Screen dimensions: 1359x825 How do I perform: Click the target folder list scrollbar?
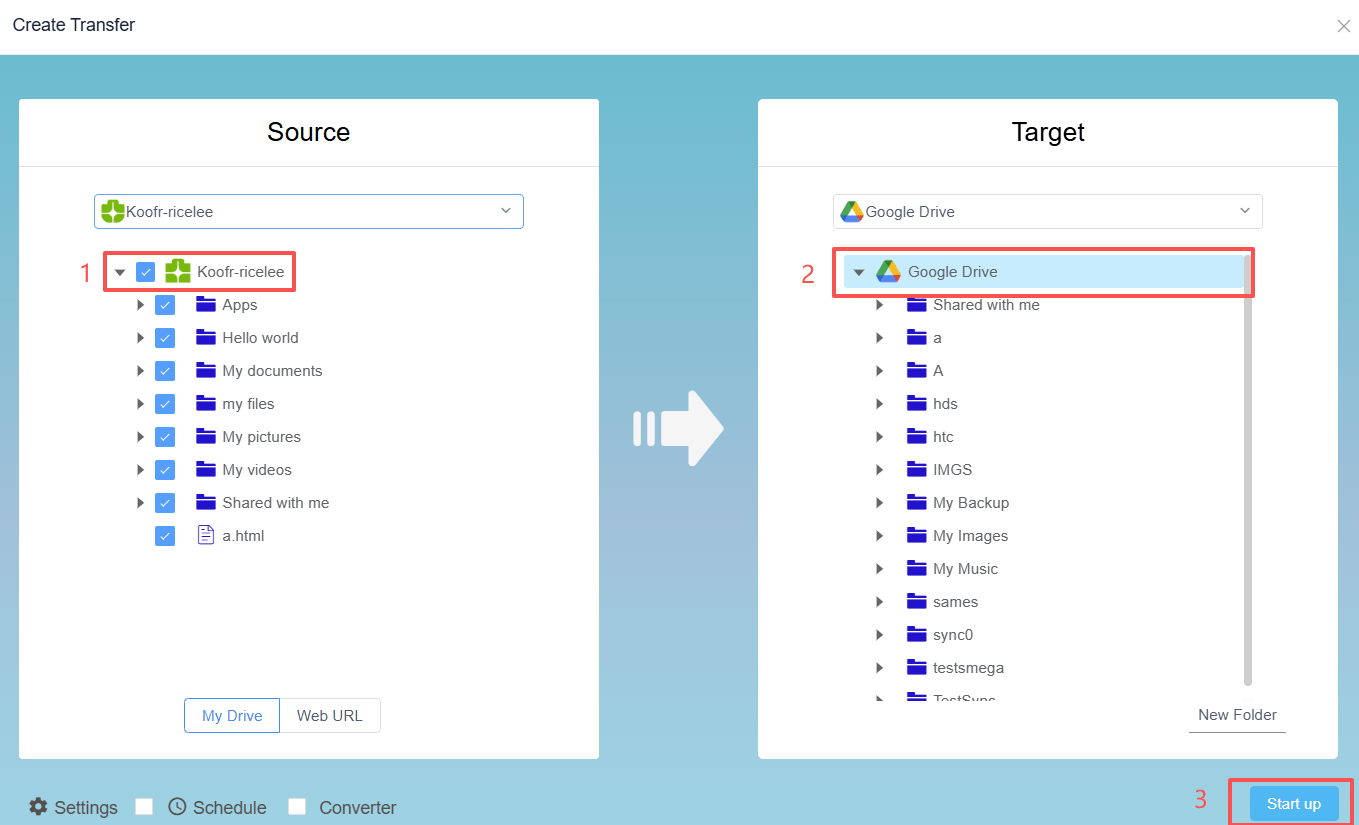tap(1247, 470)
